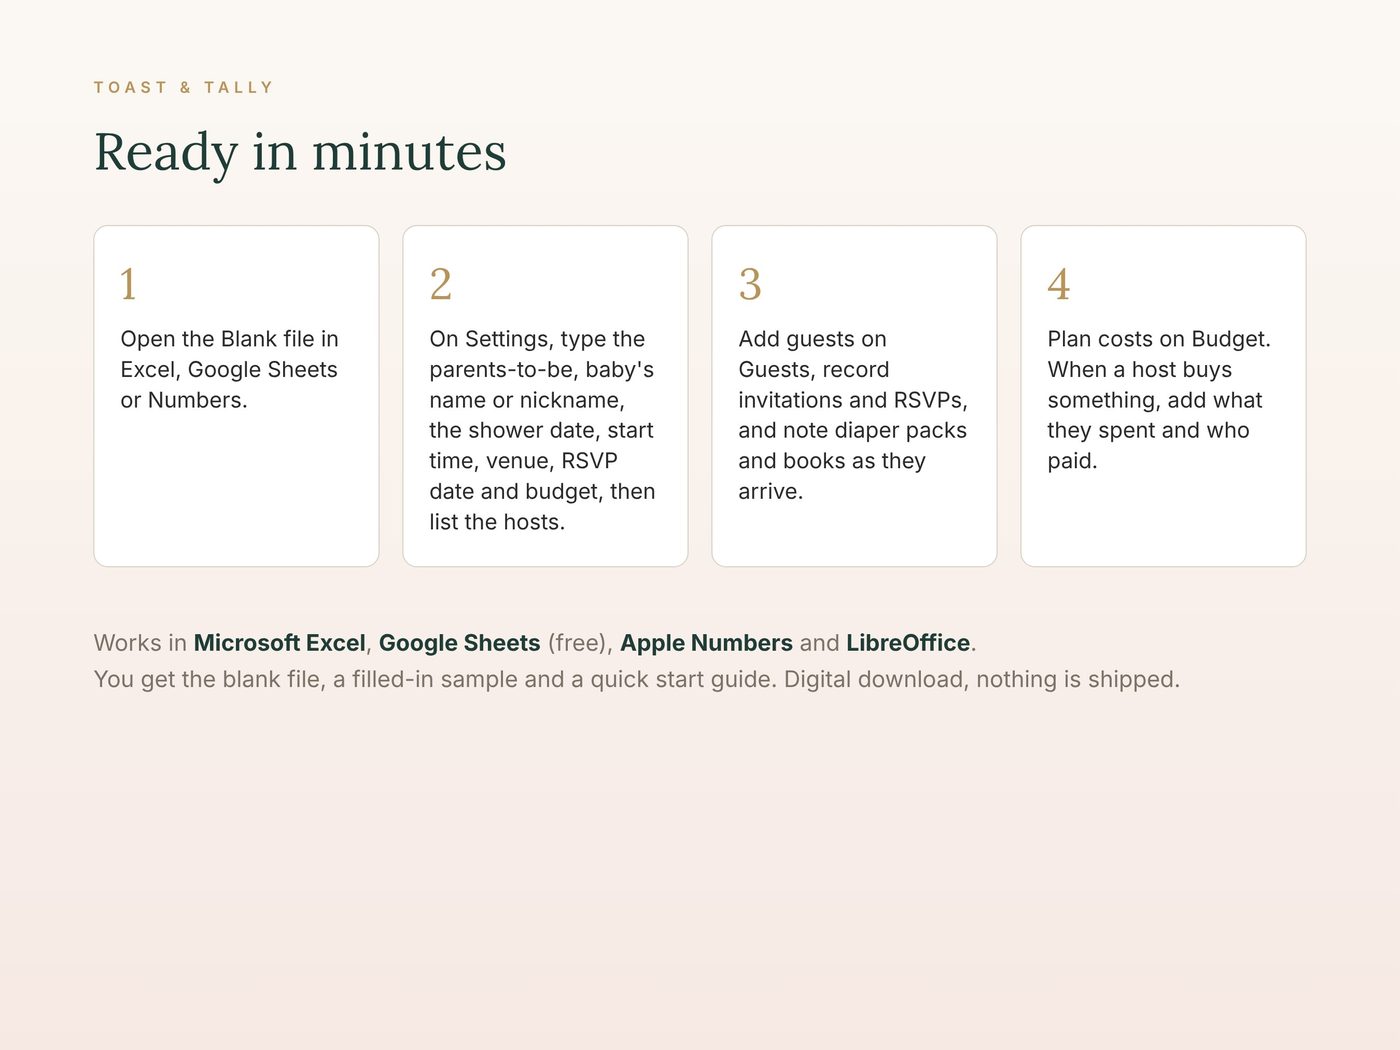Click the 'Plan costs on Budget' description
Screen dimensions: 1400x1050
[1159, 400]
